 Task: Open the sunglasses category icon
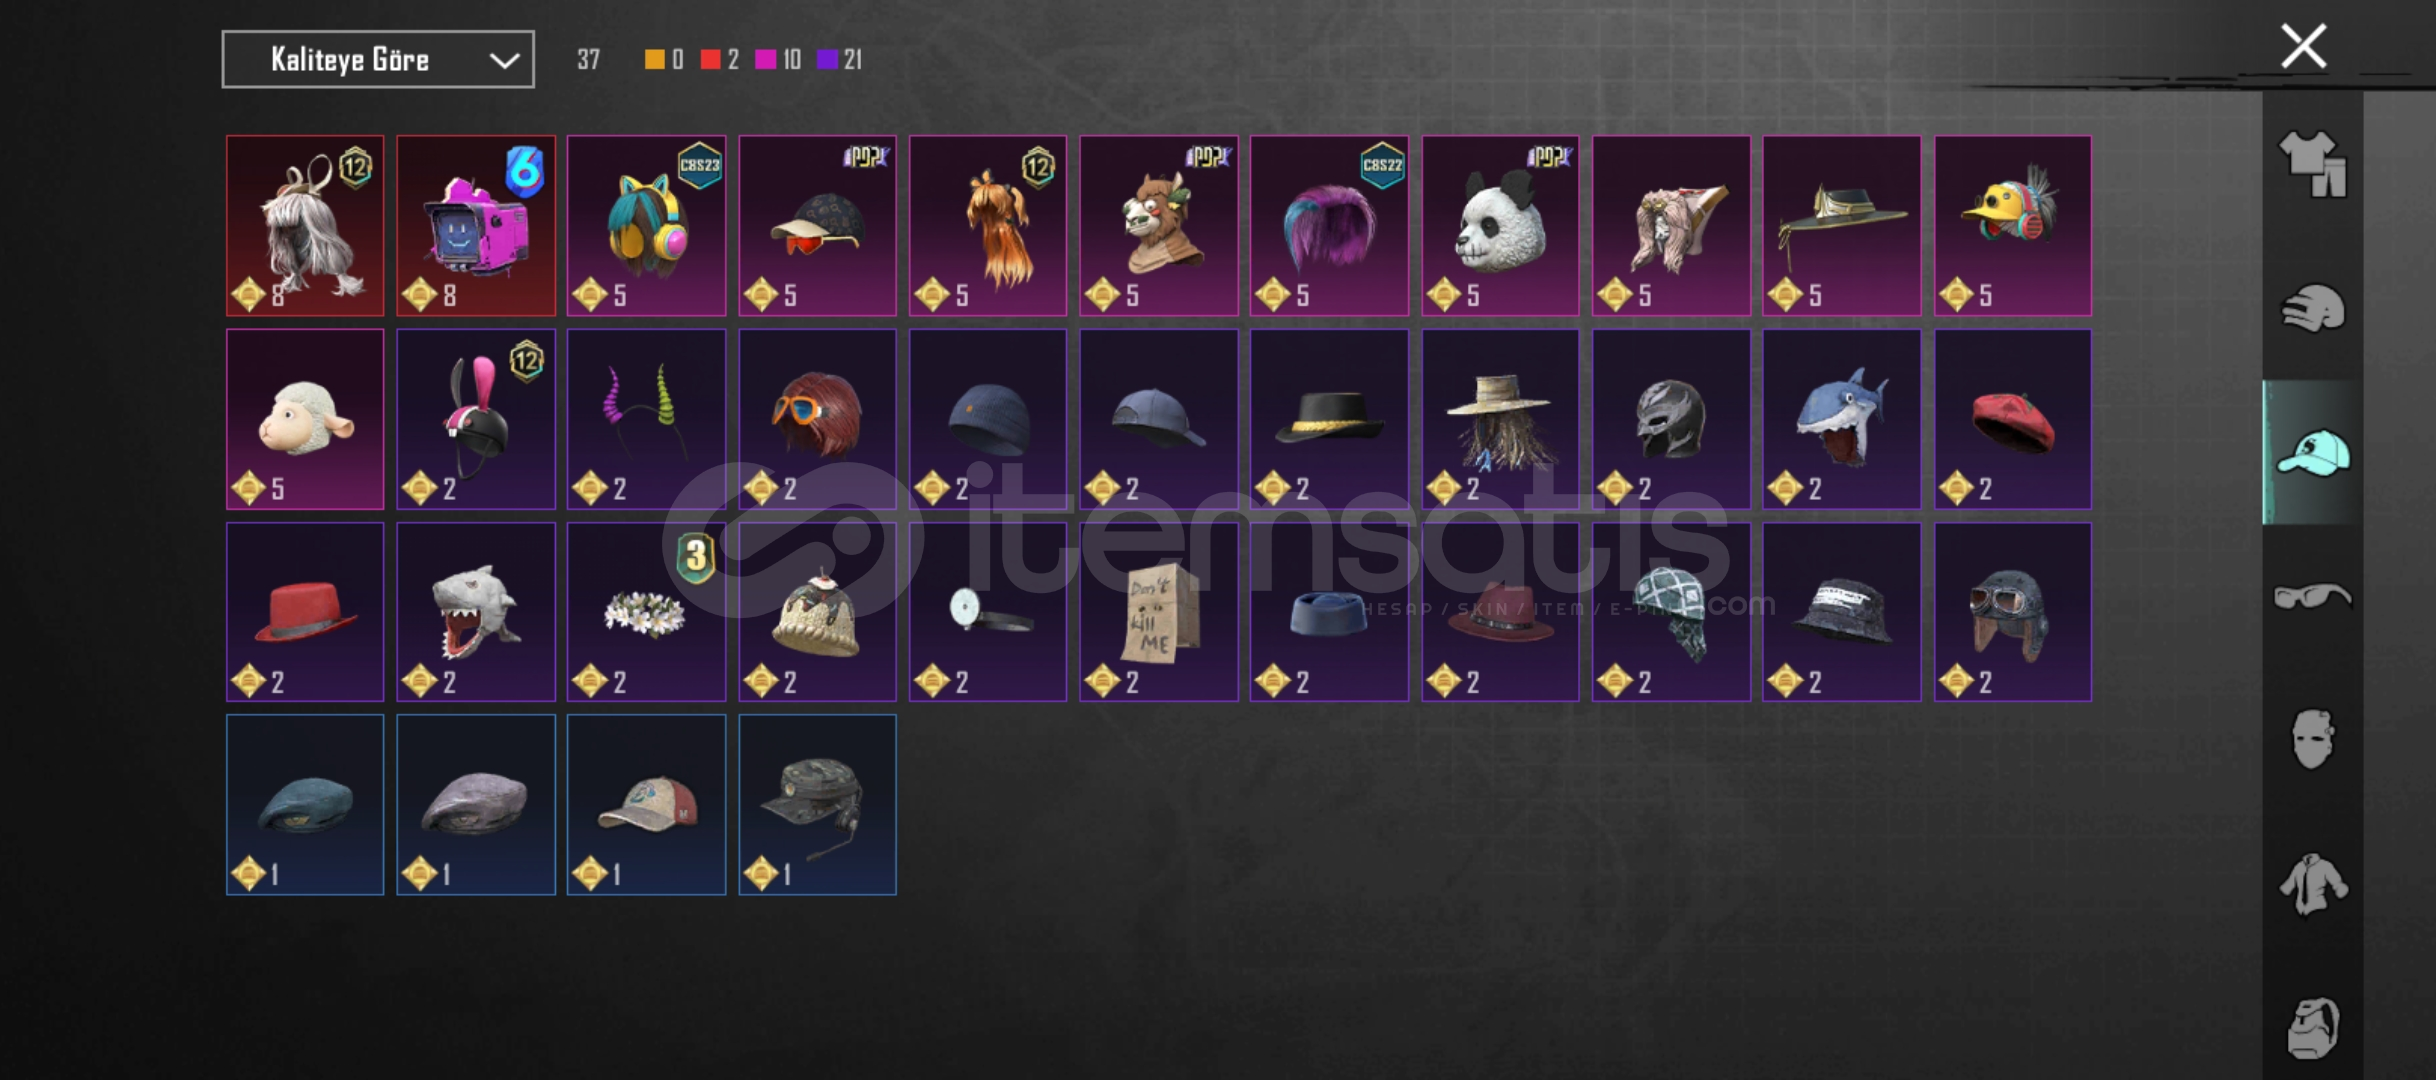click(2312, 596)
